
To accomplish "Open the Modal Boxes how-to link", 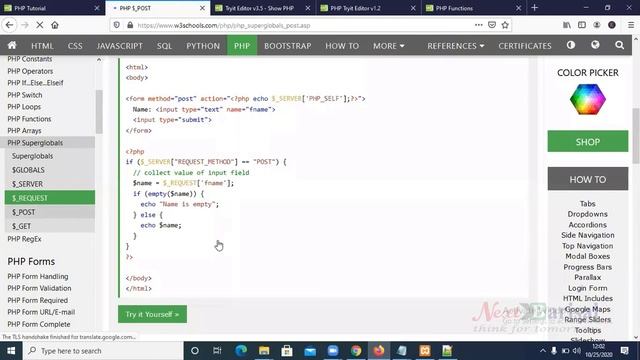I will (x=587, y=256).
